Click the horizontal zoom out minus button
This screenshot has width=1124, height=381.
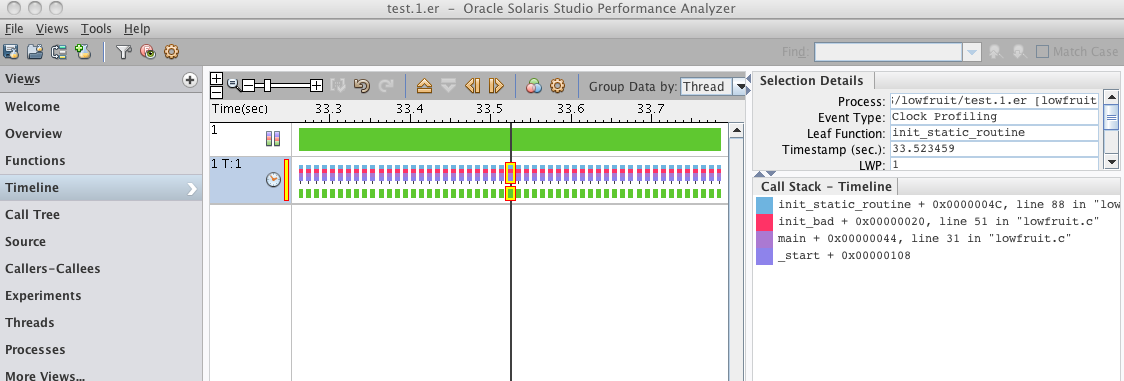click(x=248, y=86)
